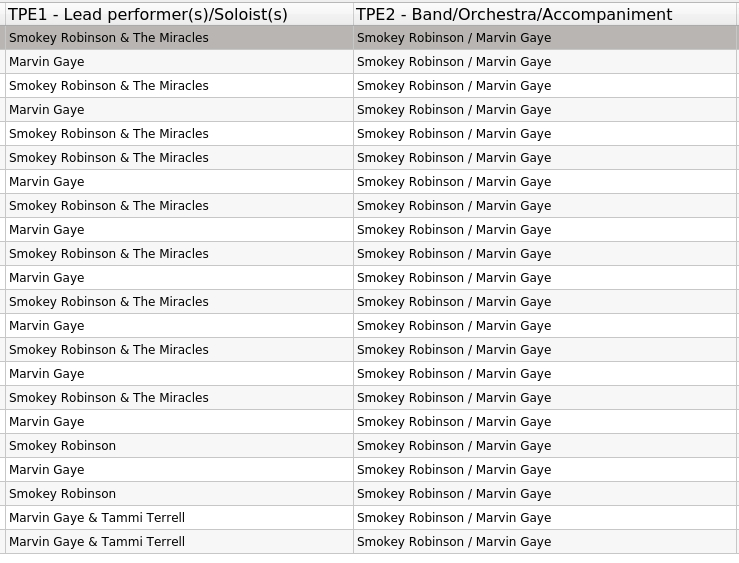
Task: Click TPE2 cell of the first Marvin Gaye row
Action: coord(454,62)
